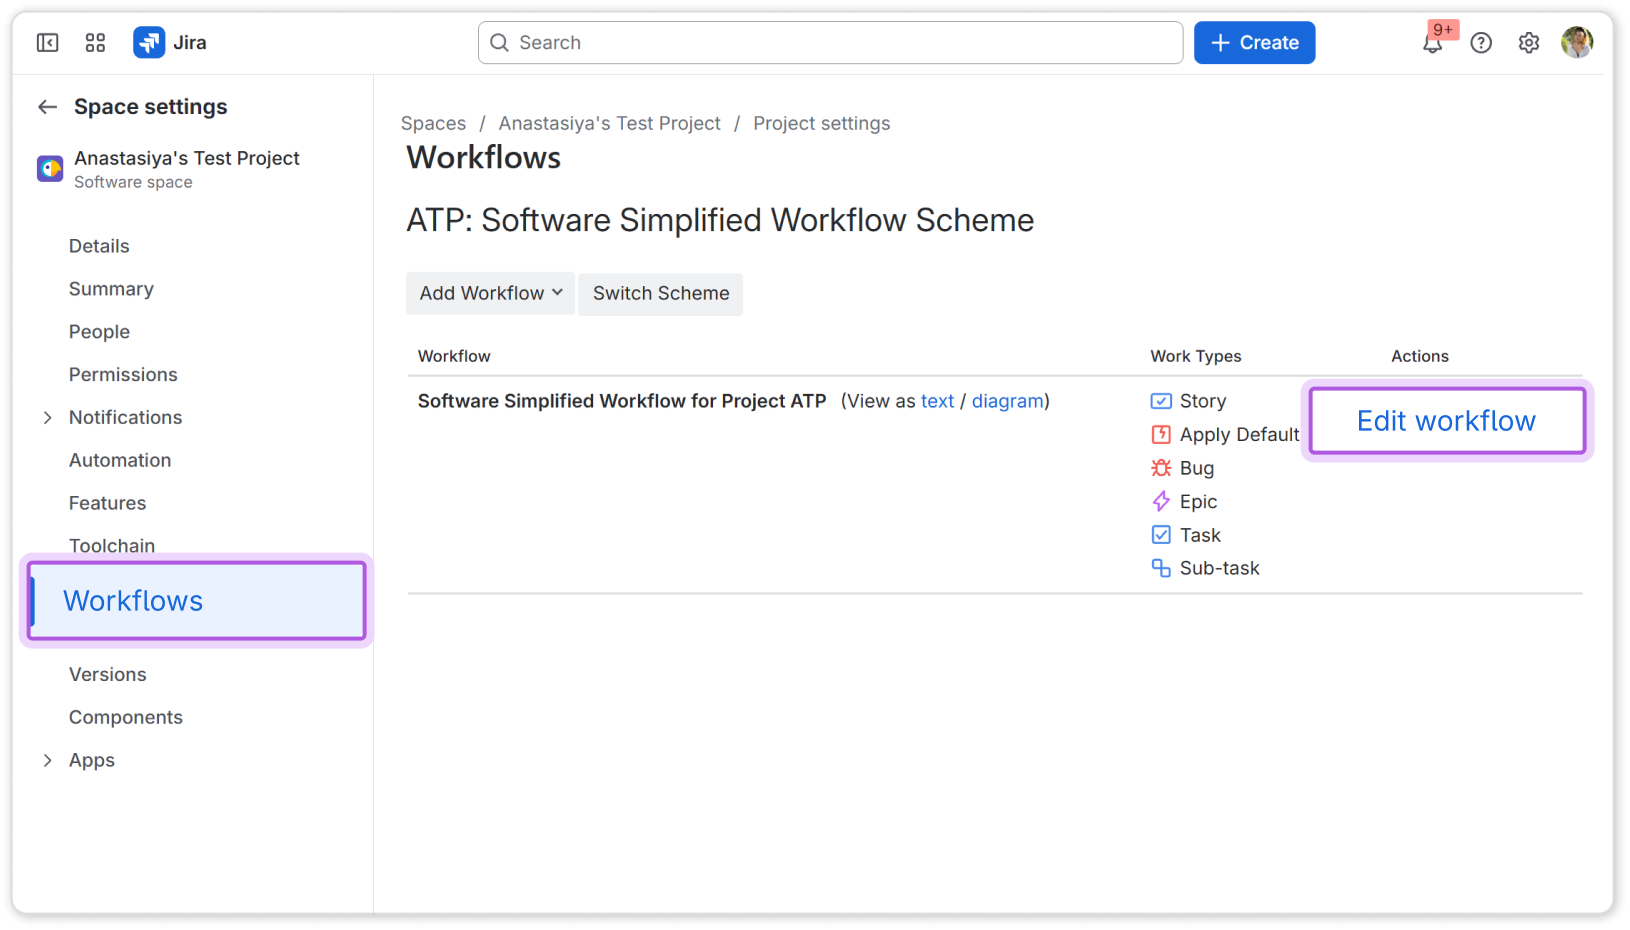Open the help question mark icon
The image size is (1630, 930).
coord(1481,43)
